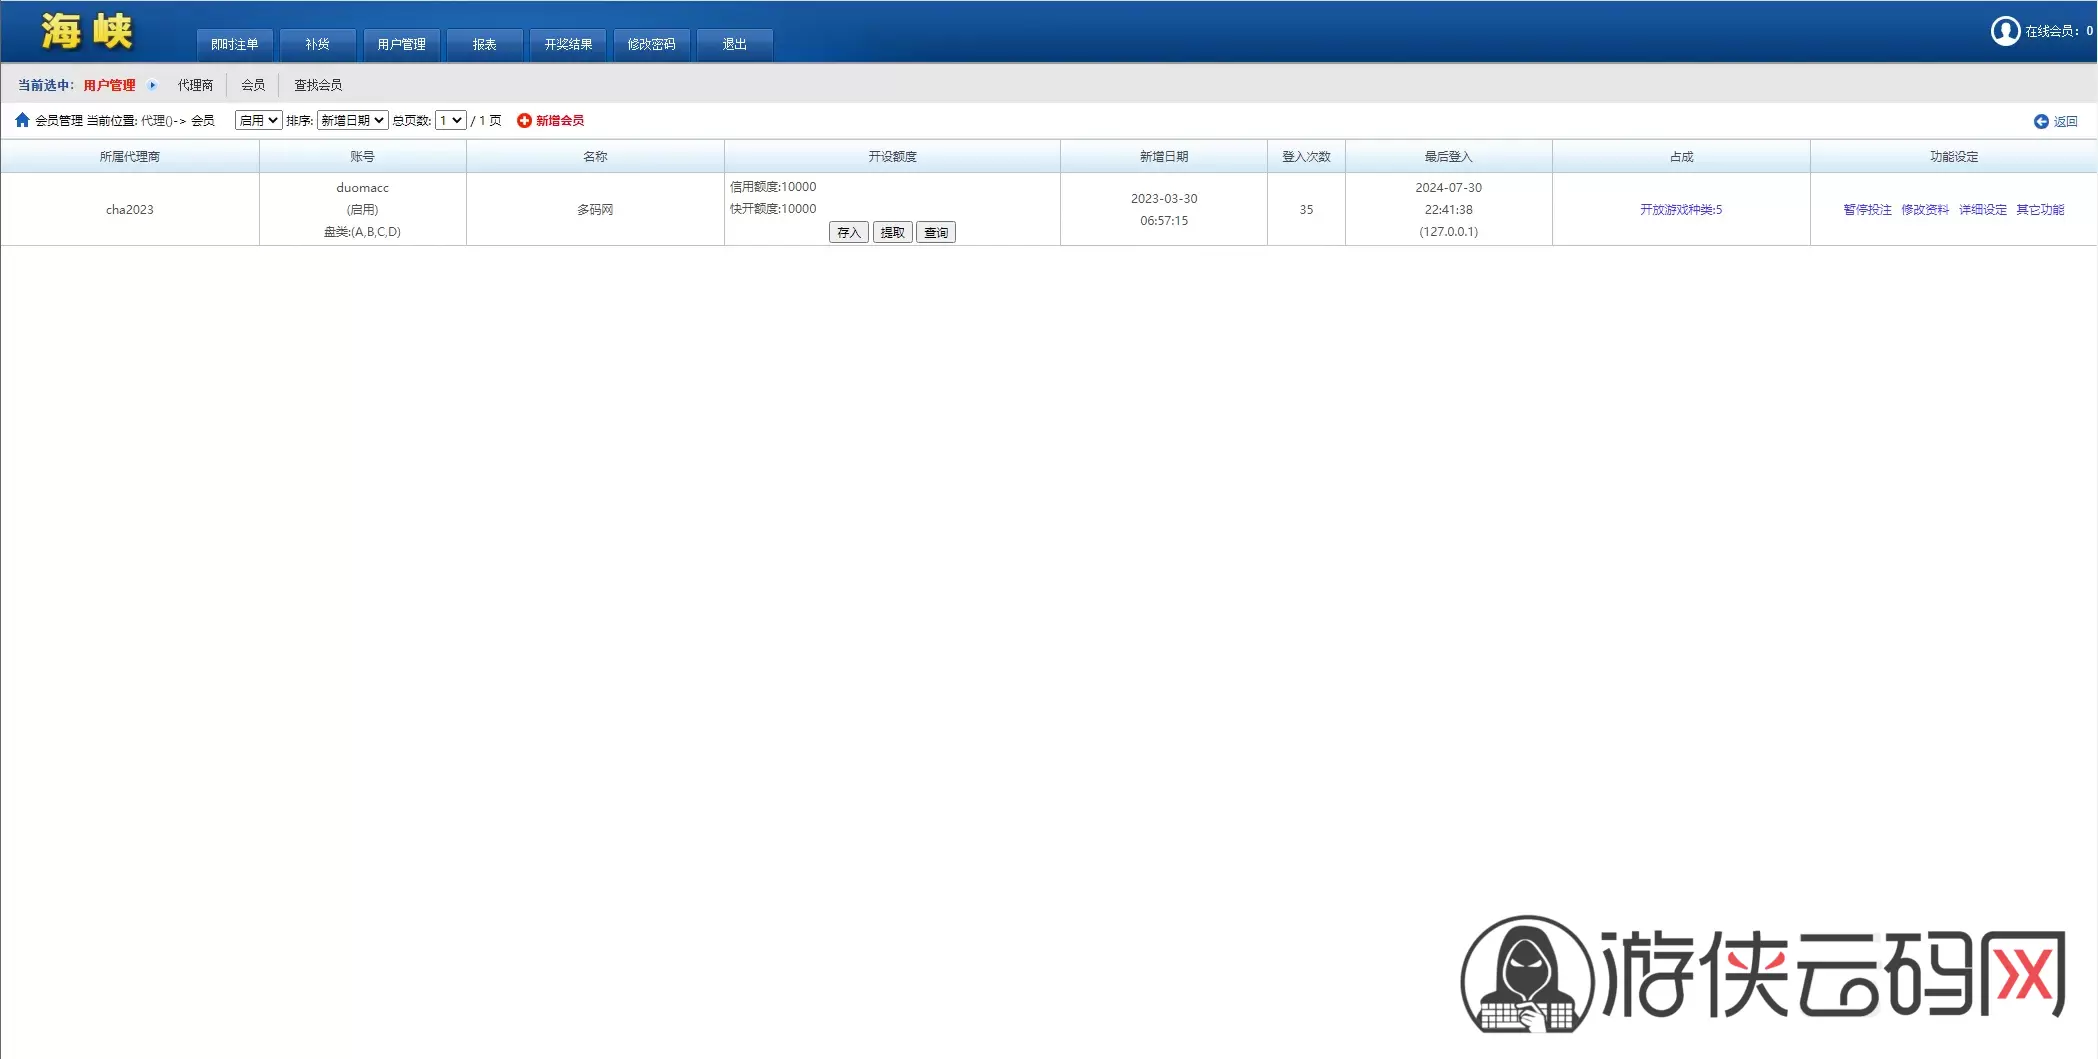2098x1059 pixels.
Task: Open the 详细设定 link
Action: [x=1983, y=209]
